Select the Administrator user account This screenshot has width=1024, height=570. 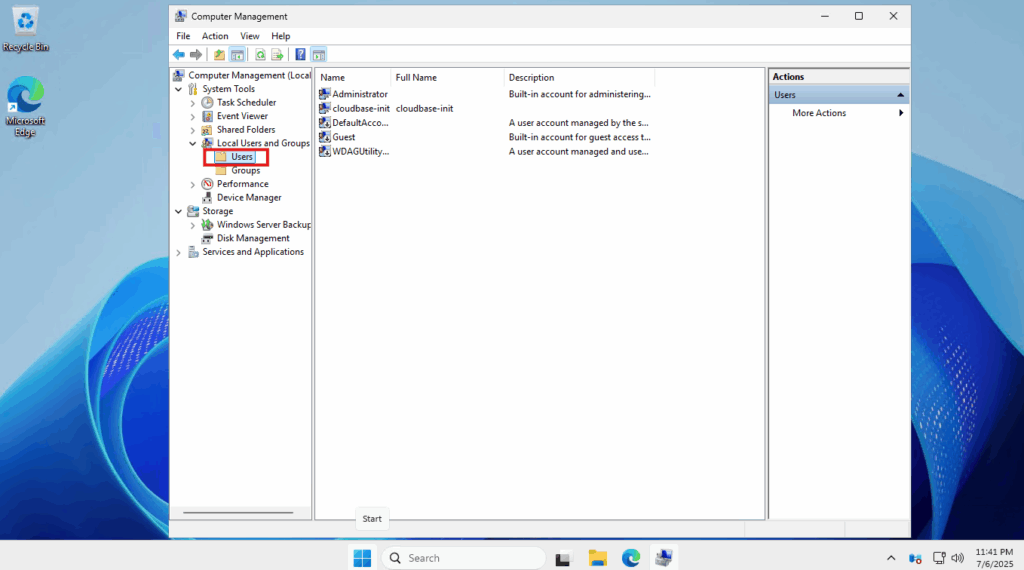(359, 94)
